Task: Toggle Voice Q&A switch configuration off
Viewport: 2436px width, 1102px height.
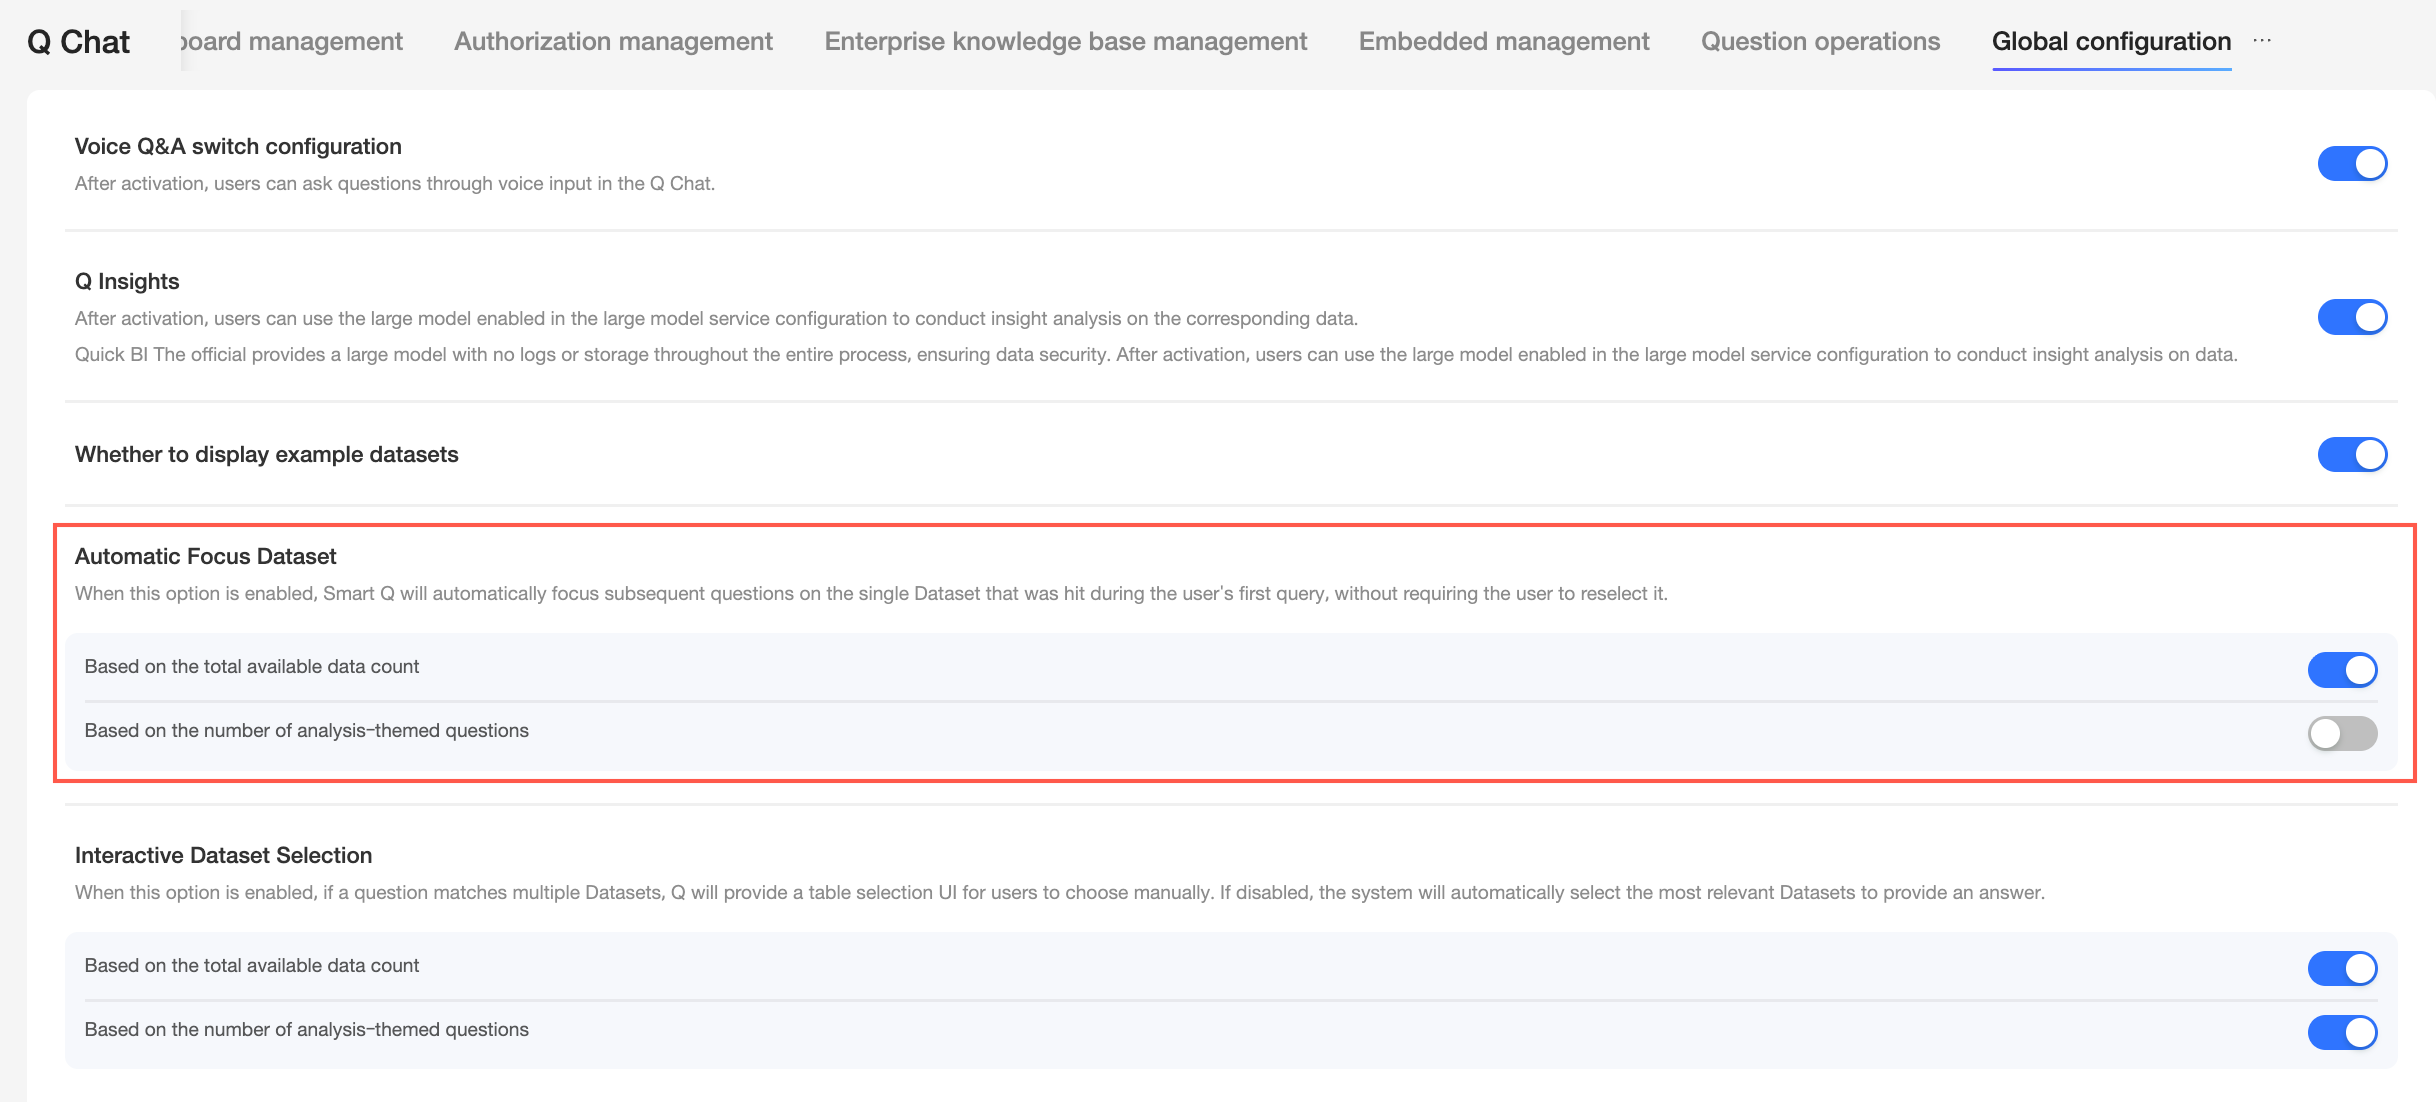Action: (x=2351, y=163)
